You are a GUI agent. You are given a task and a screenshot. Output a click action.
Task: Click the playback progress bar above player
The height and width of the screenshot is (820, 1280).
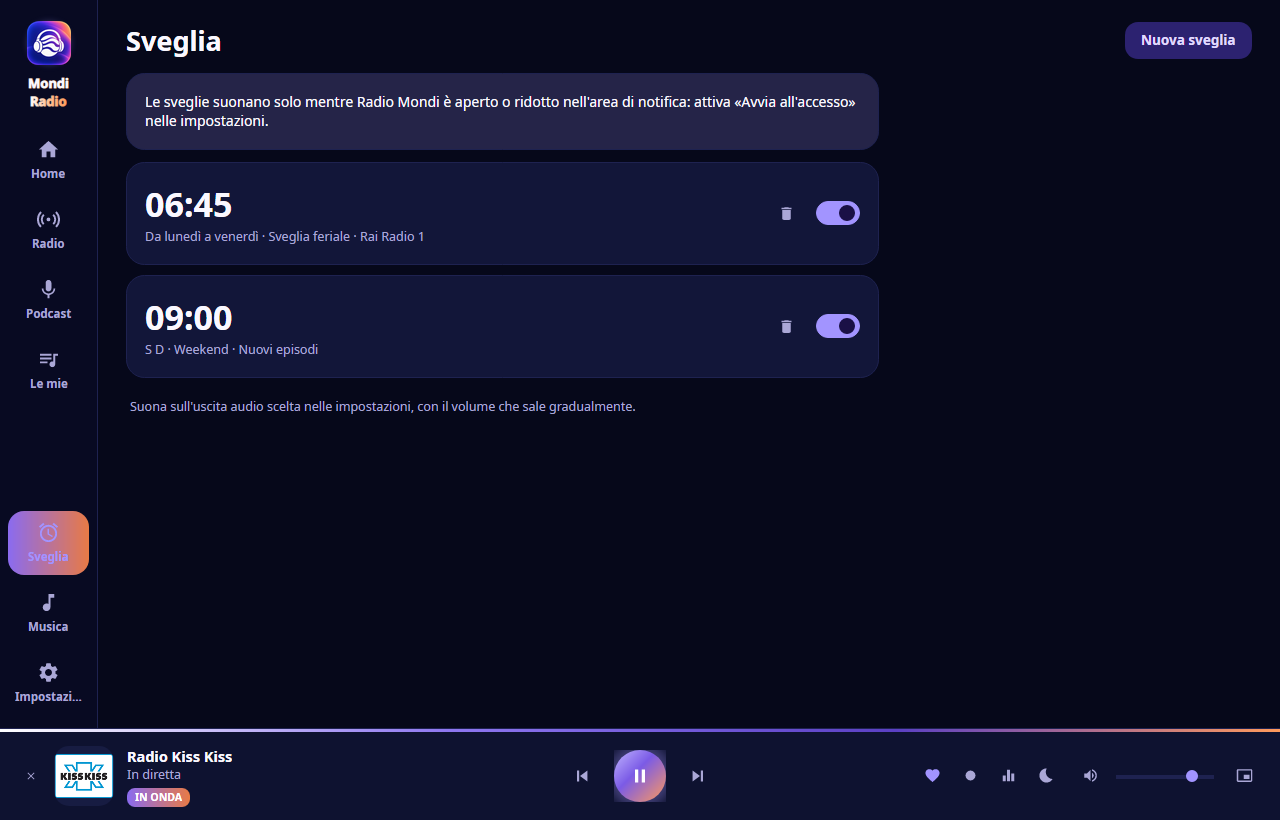pos(640,730)
